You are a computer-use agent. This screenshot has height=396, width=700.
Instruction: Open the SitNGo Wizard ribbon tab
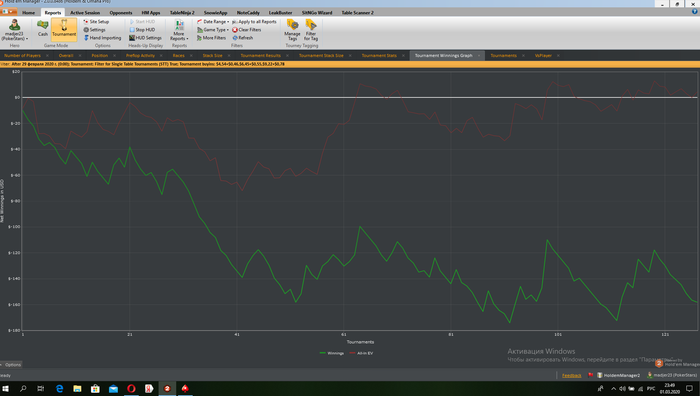tap(317, 13)
